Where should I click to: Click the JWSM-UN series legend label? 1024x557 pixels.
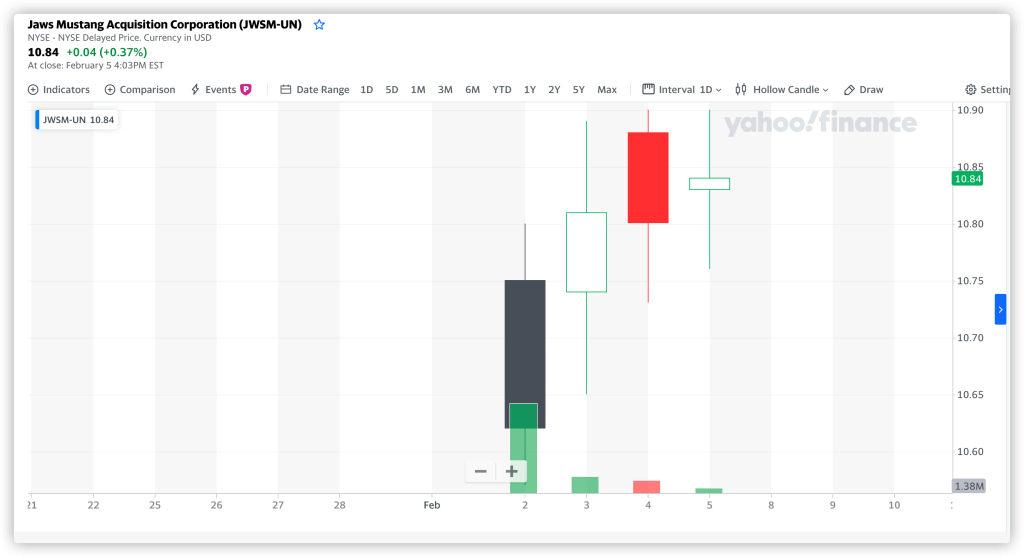click(78, 120)
